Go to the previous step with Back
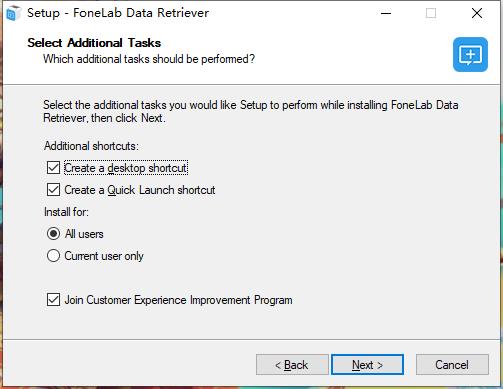This screenshot has height=389, width=503. tap(292, 365)
